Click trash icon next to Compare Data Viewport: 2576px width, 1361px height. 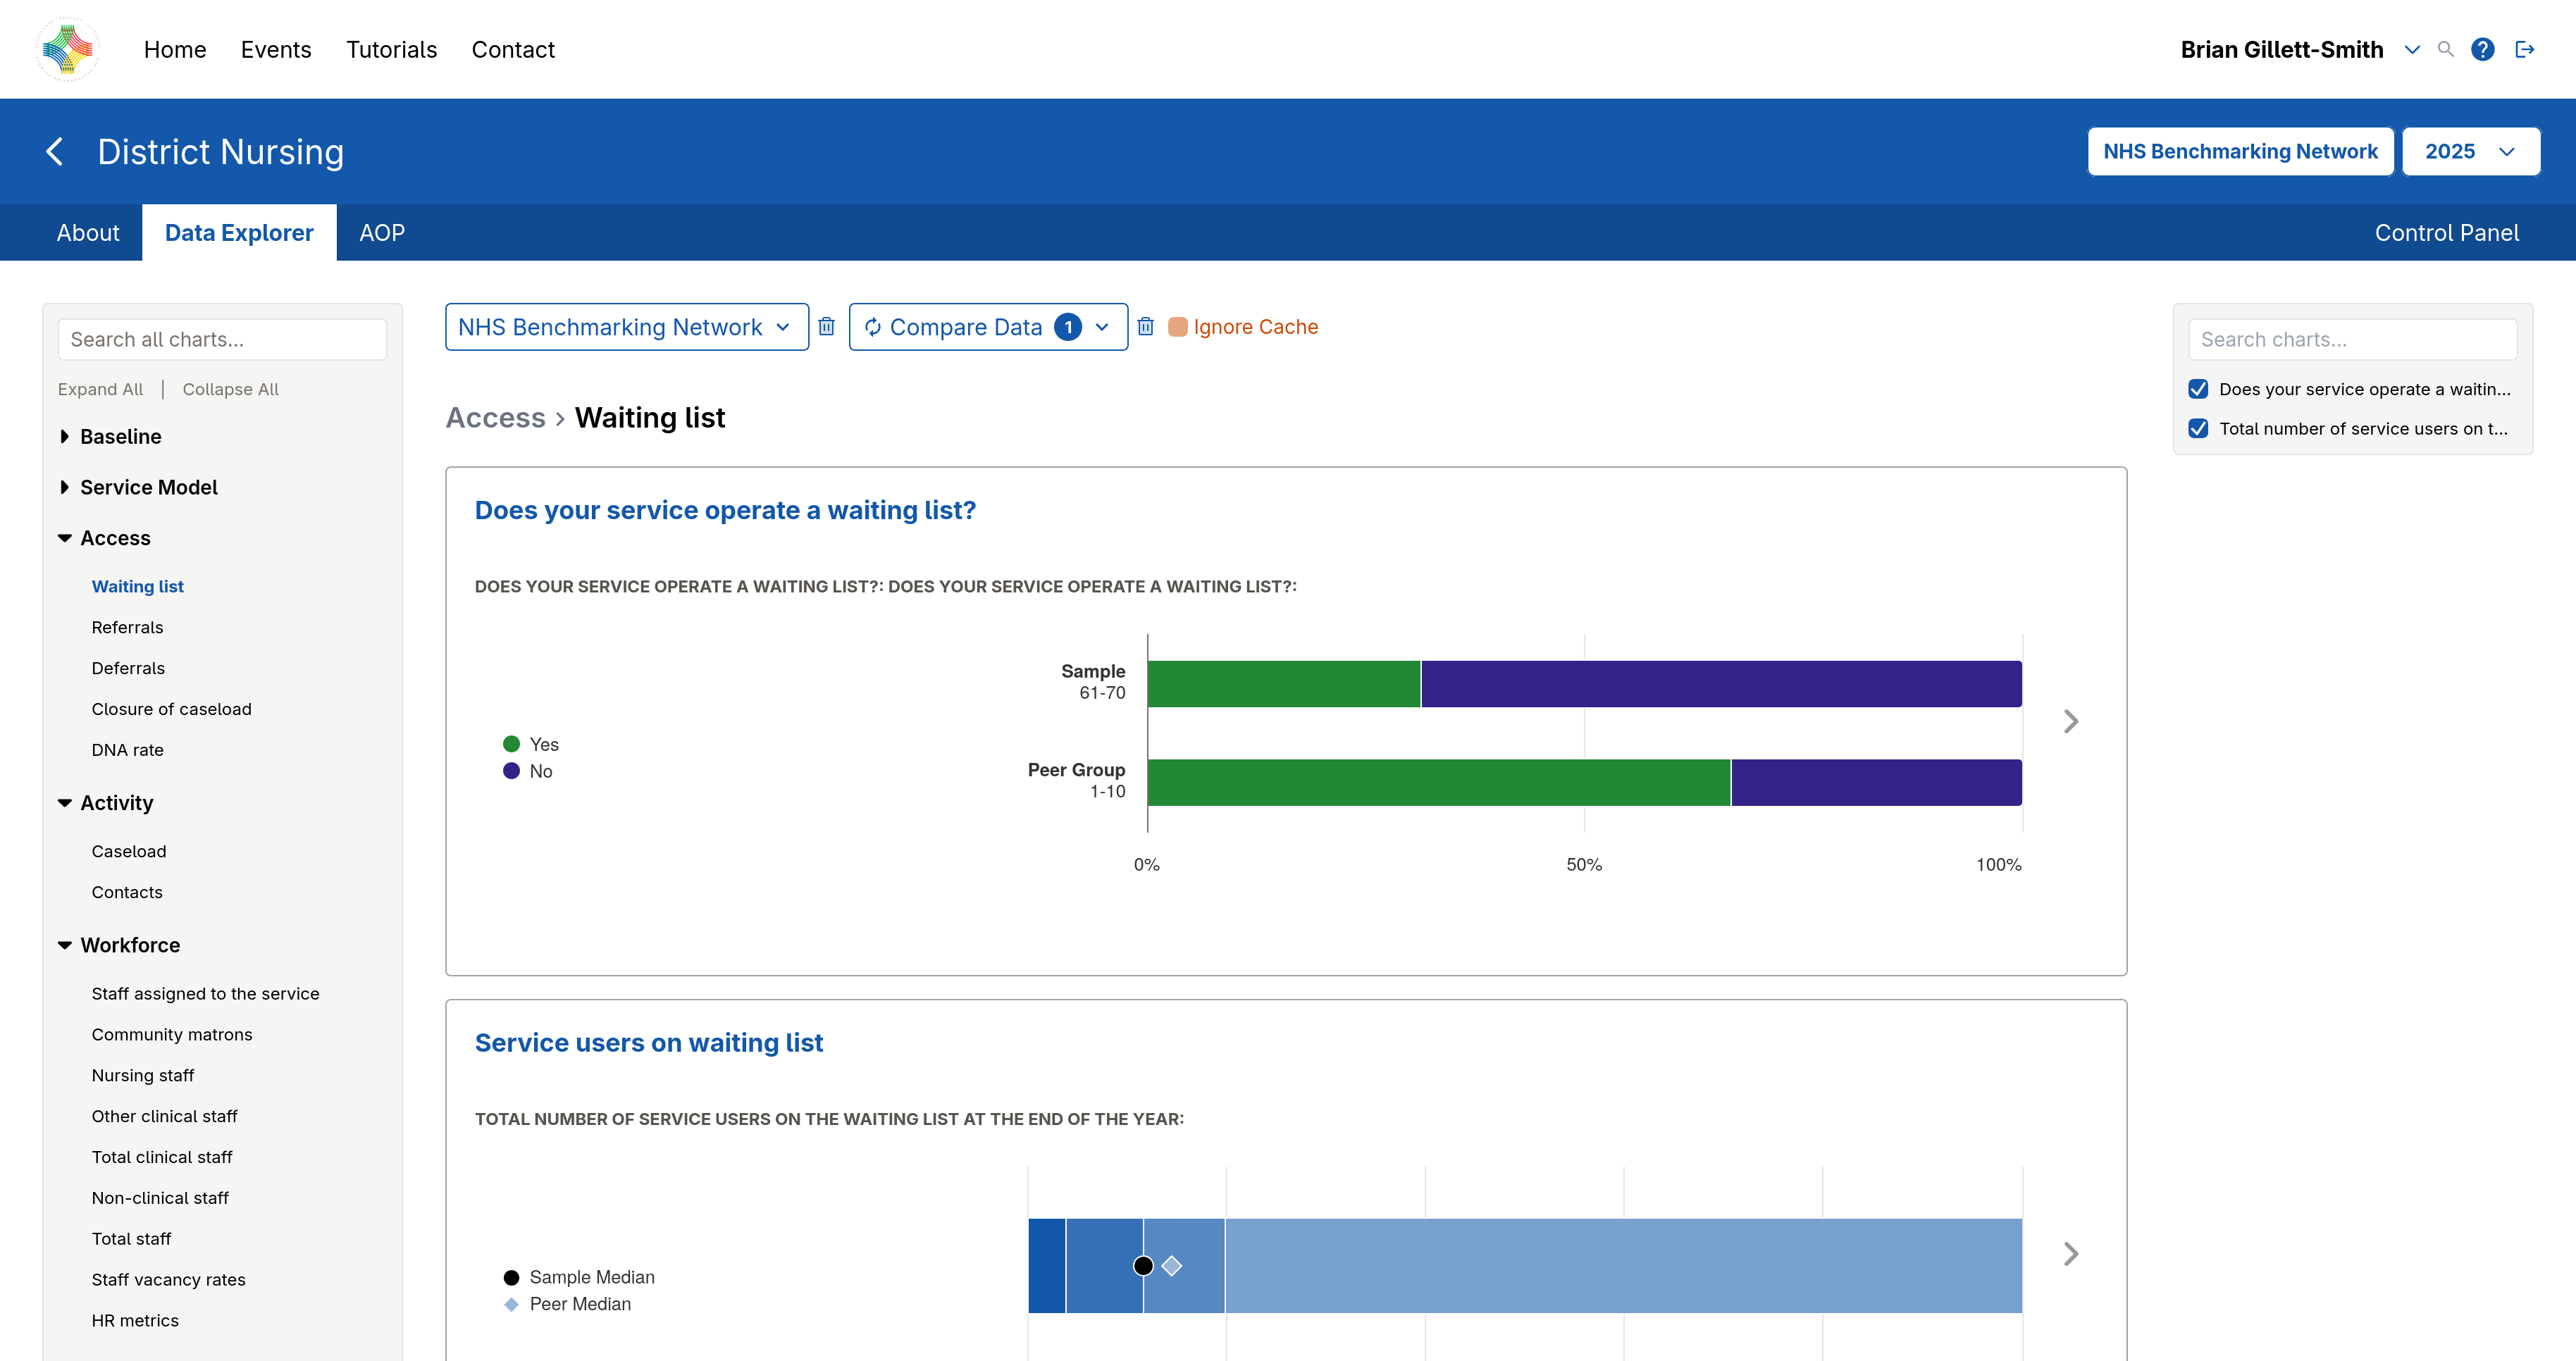(1146, 327)
